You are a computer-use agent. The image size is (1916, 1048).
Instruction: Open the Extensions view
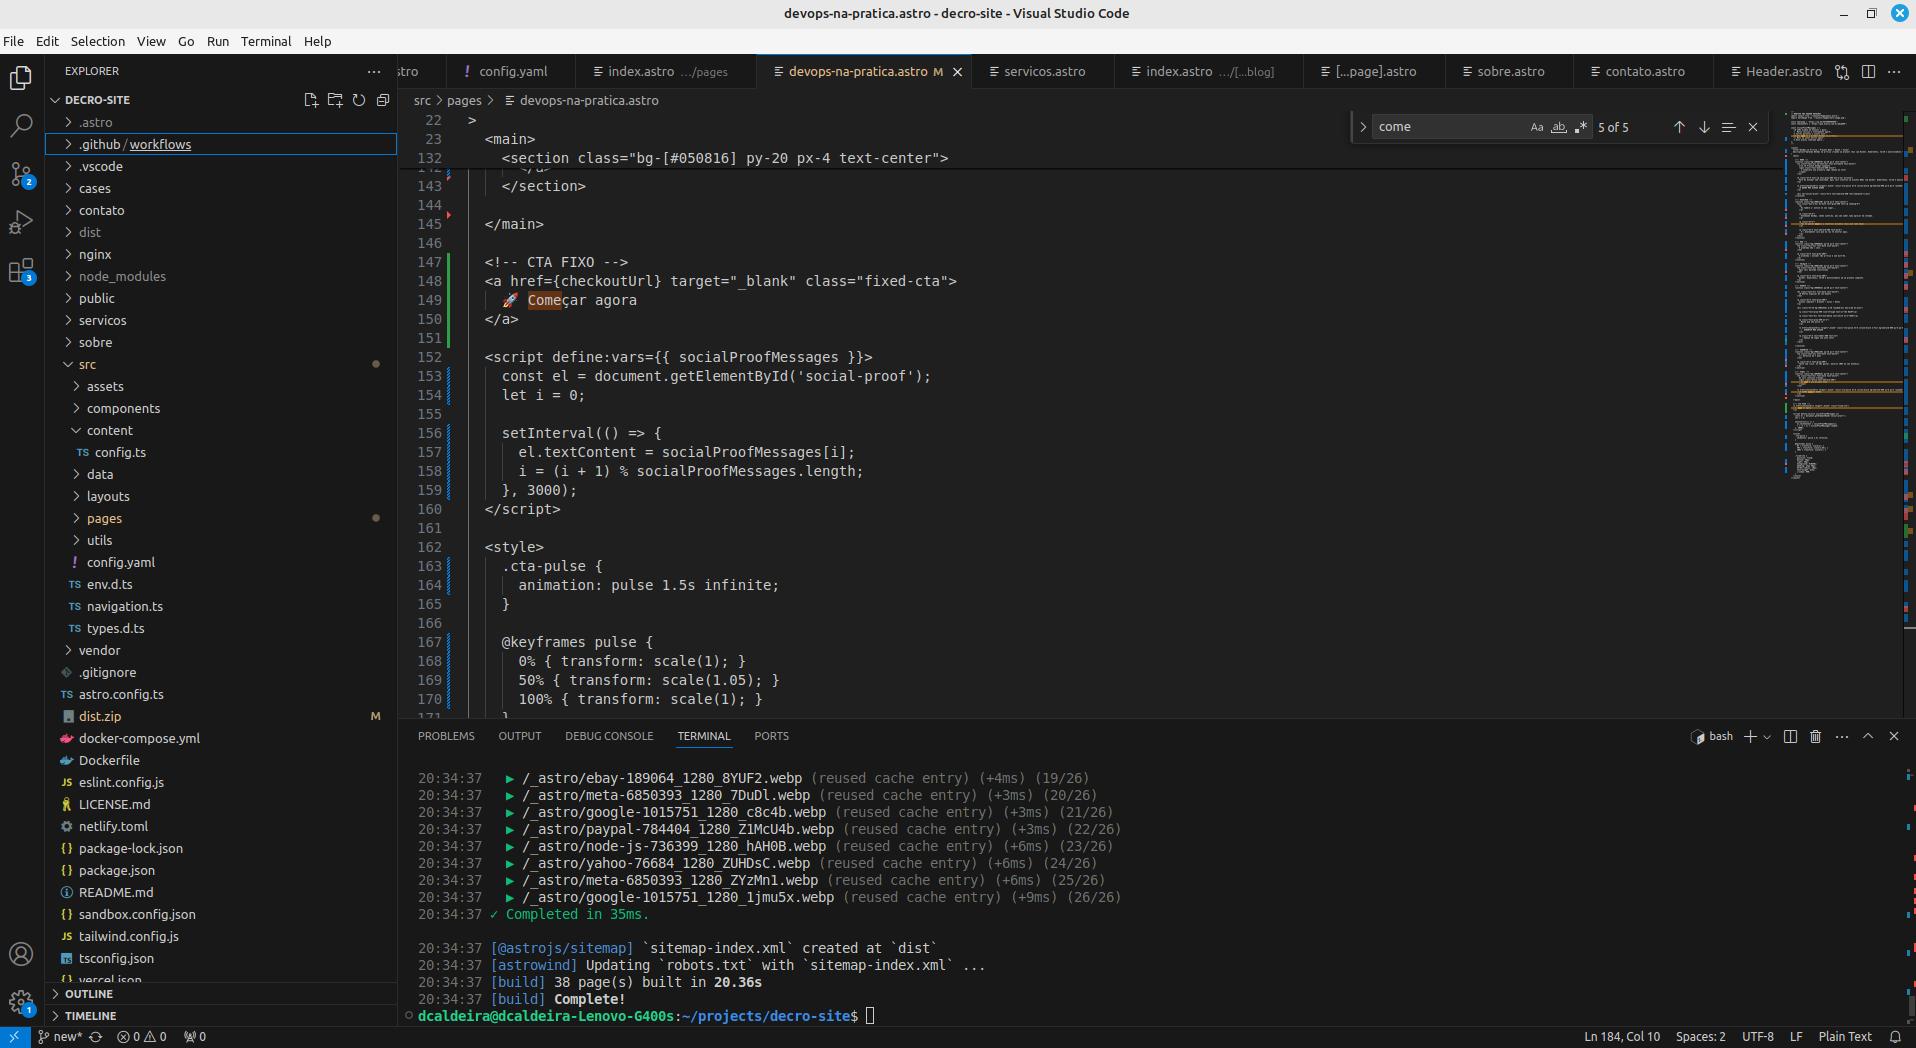21,270
